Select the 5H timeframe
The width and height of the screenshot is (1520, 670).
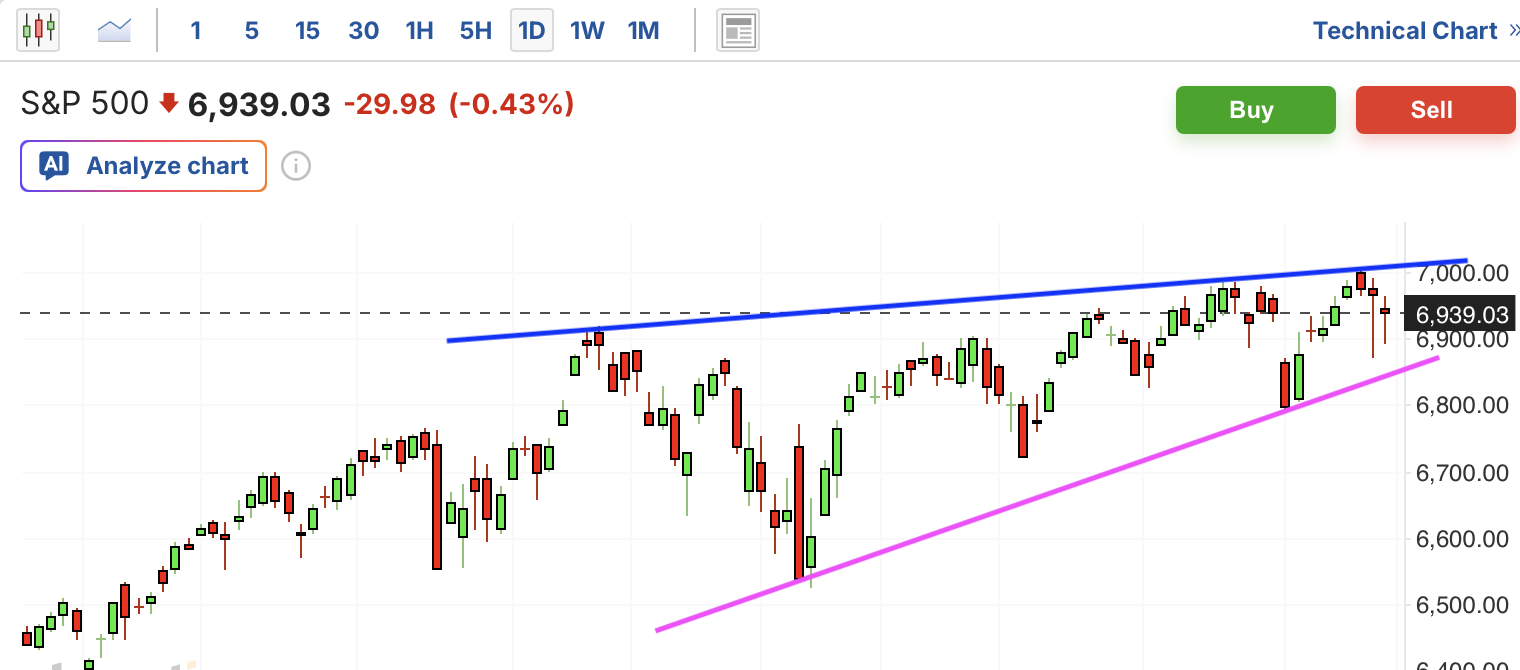pyautogui.click(x=475, y=31)
